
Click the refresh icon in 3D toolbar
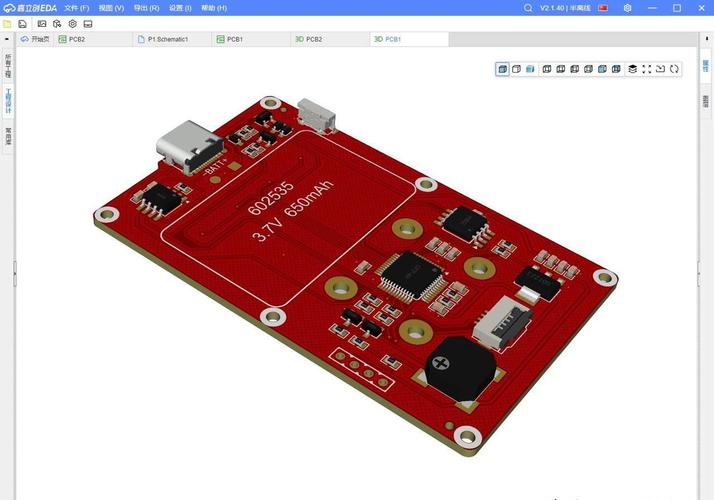point(674,69)
